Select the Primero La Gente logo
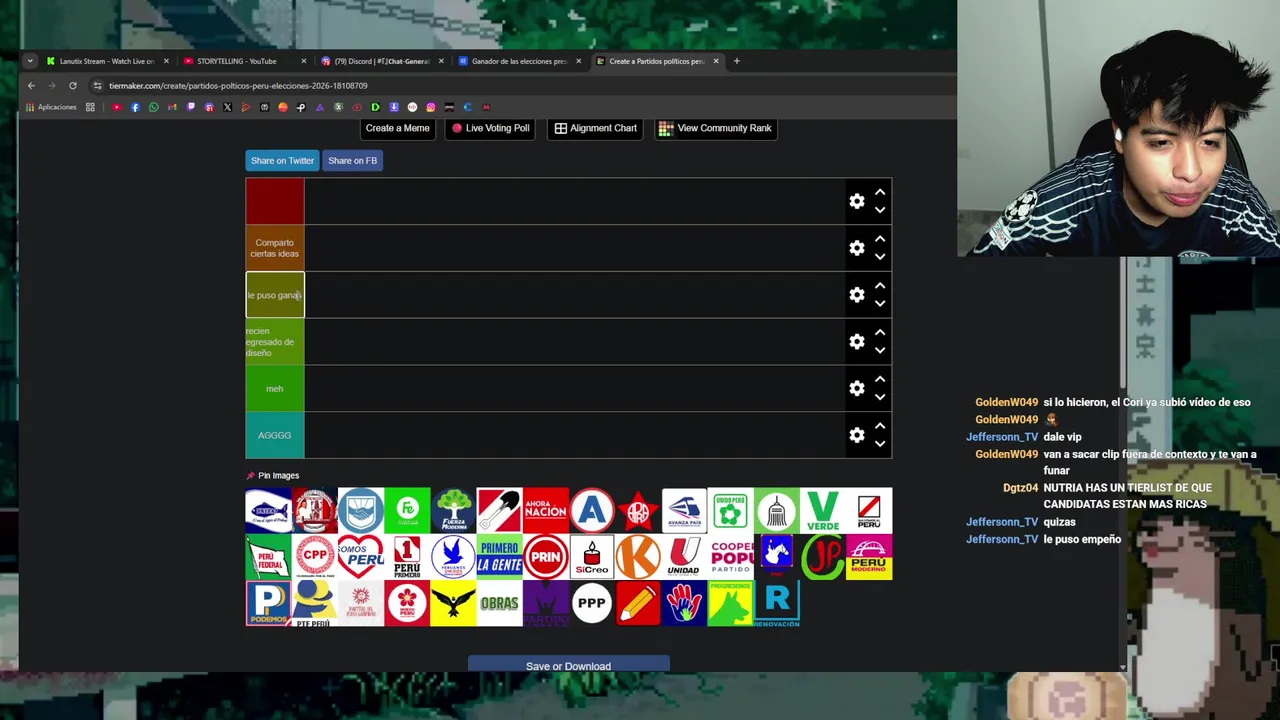Image resolution: width=1280 pixels, height=720 pixels. (499, 557)
